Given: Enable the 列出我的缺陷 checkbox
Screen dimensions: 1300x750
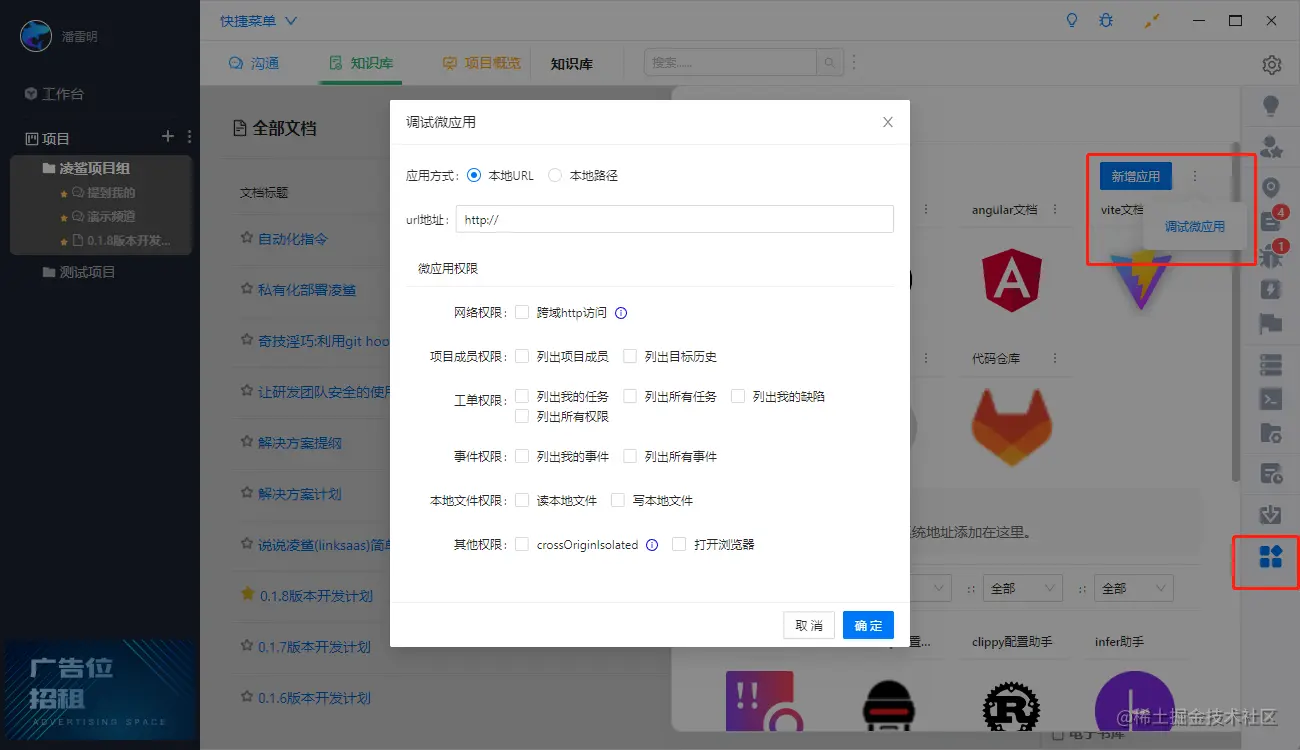Looking at the screenshot, I should click(x=738, y=396).
